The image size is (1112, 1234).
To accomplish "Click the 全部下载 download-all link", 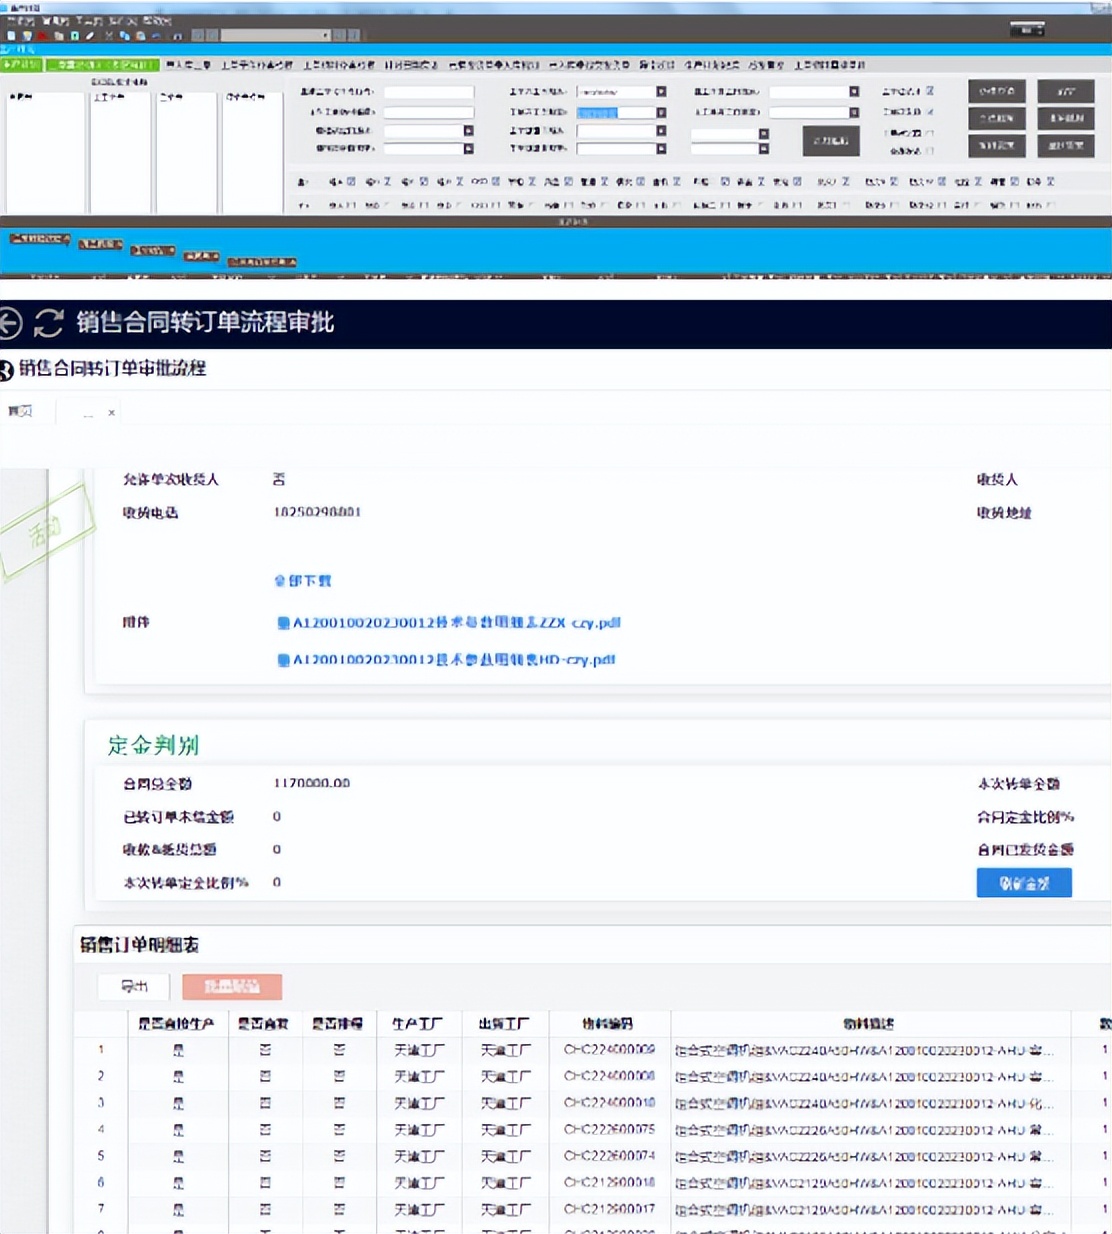I will pyautogui.click(x=302, y=581).
